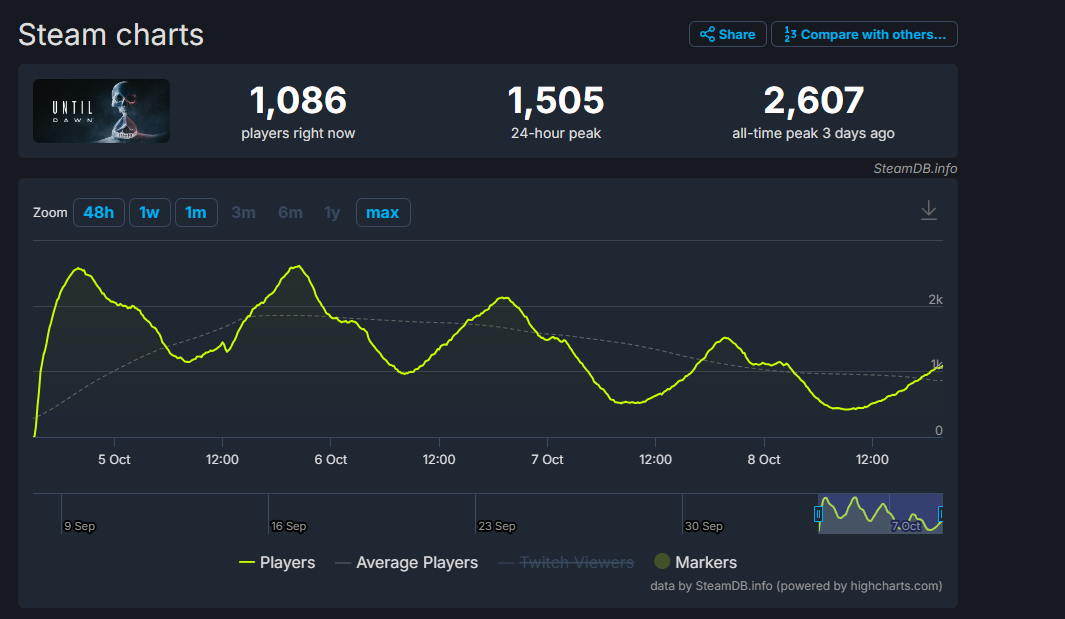The width and height of the screenshot is (1065, 619).
Task: Click the SteamDB.info credit text
Action: tap(915, 169)
